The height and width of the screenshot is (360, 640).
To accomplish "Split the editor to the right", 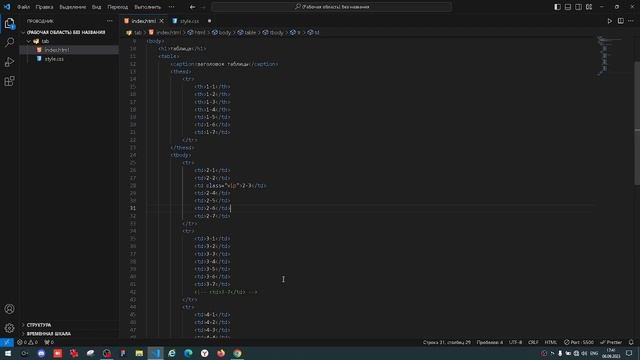I will 620,21.
